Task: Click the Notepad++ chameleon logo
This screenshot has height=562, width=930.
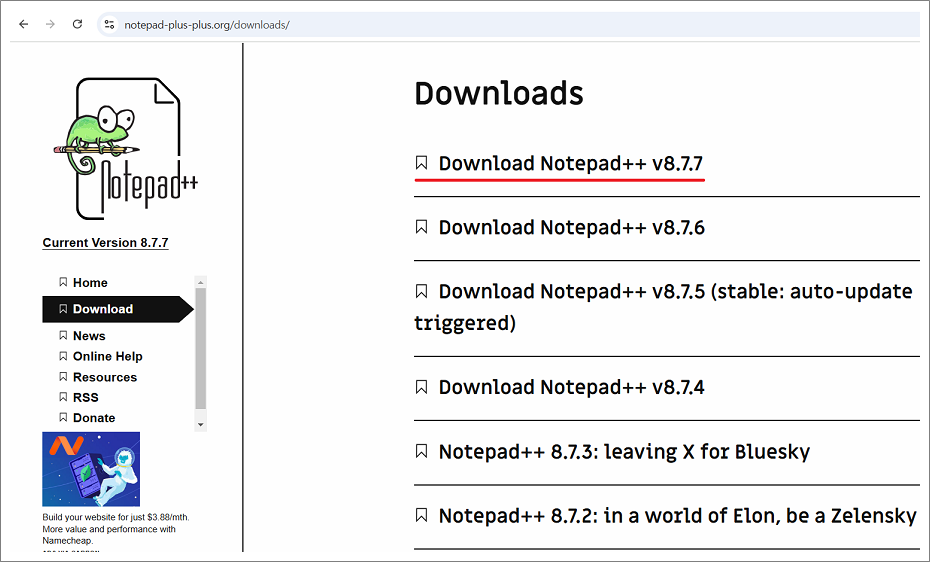Action: (126, 149)
